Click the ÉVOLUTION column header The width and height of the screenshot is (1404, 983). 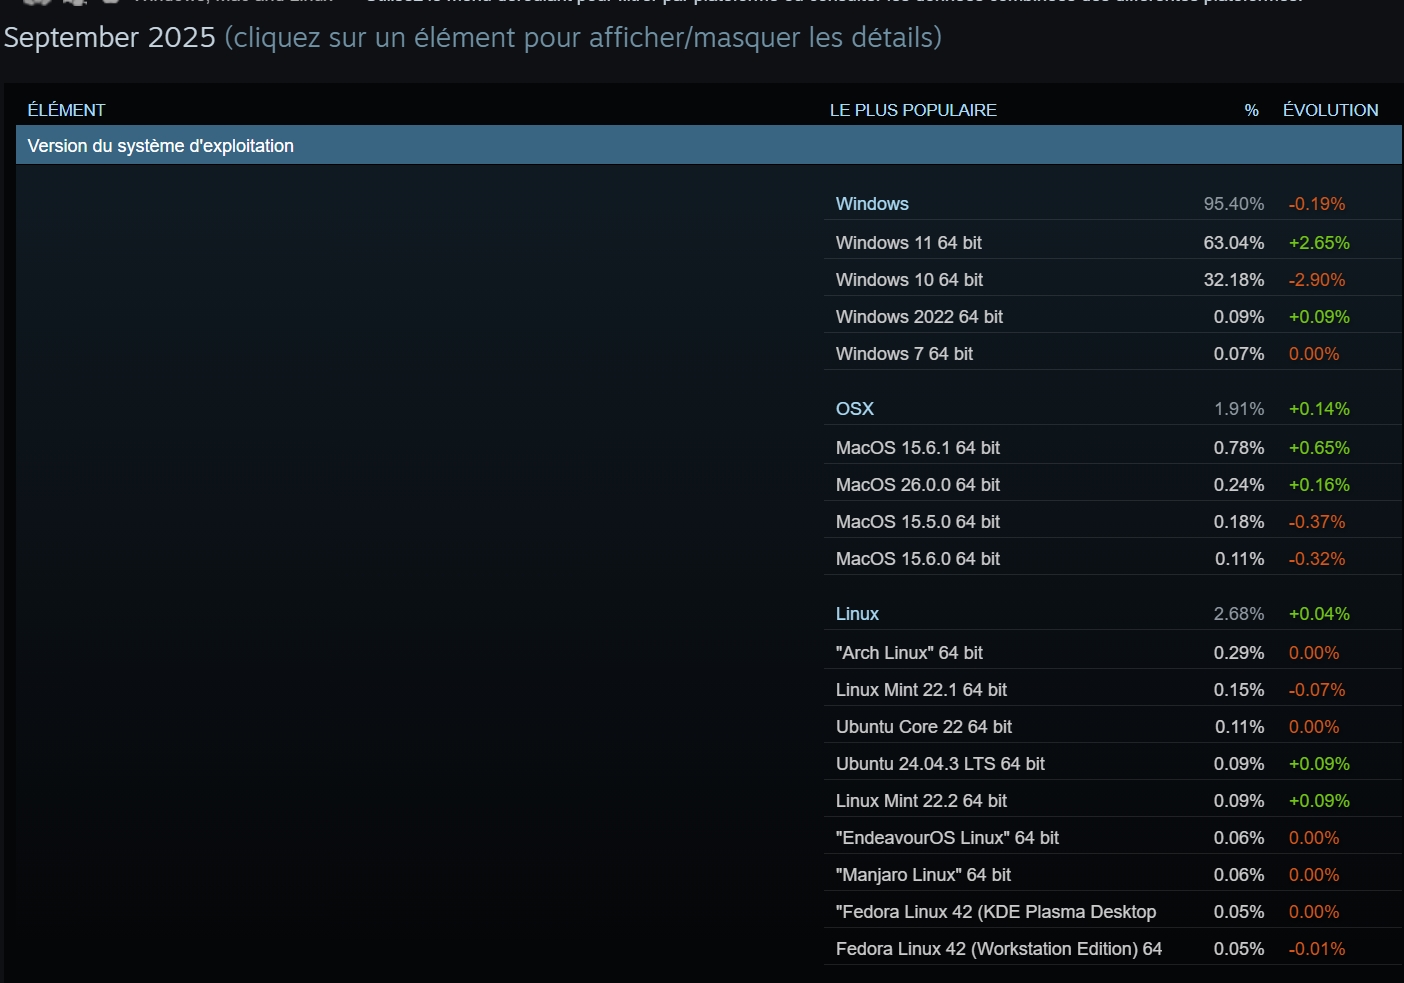click(x=1331, y=110)
